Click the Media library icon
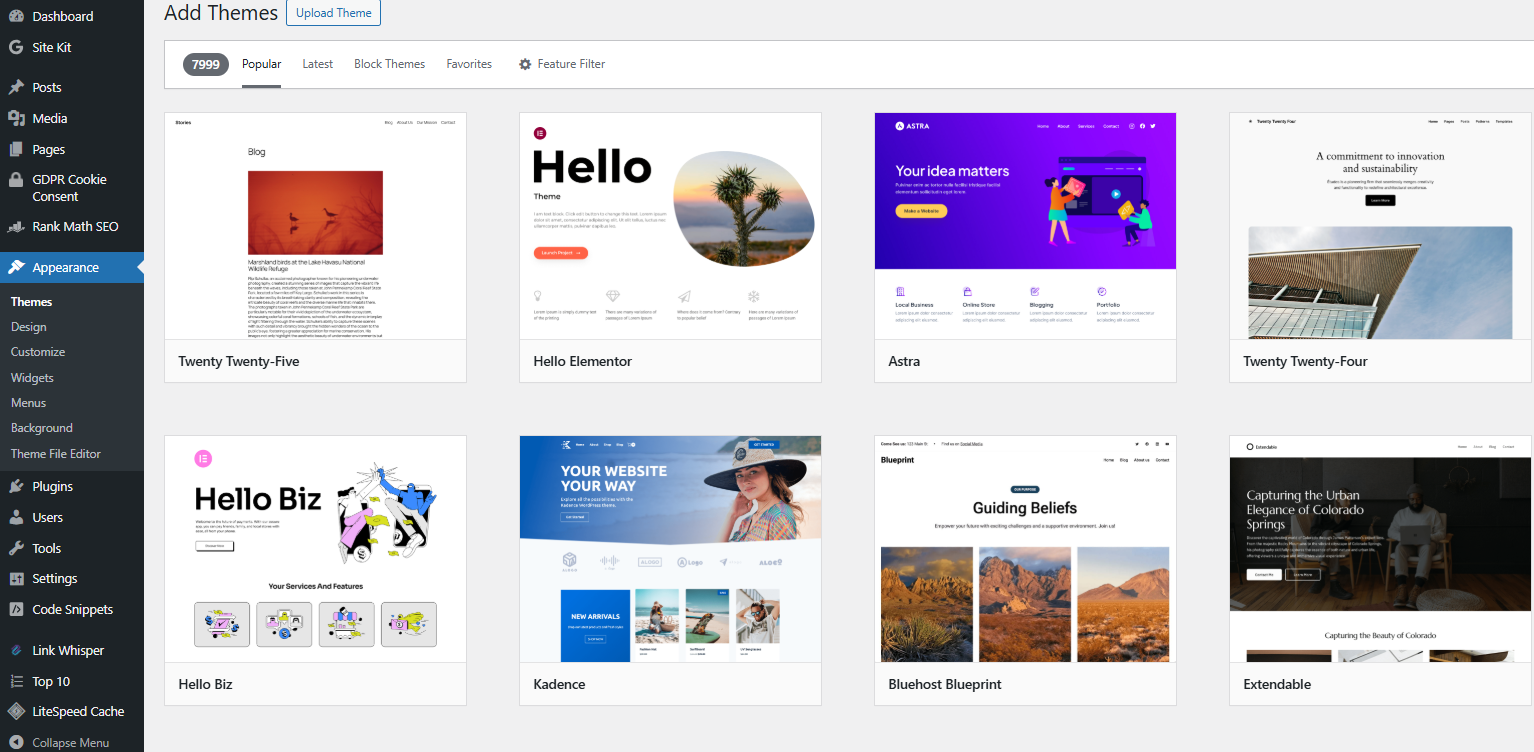 coord(16,118)
